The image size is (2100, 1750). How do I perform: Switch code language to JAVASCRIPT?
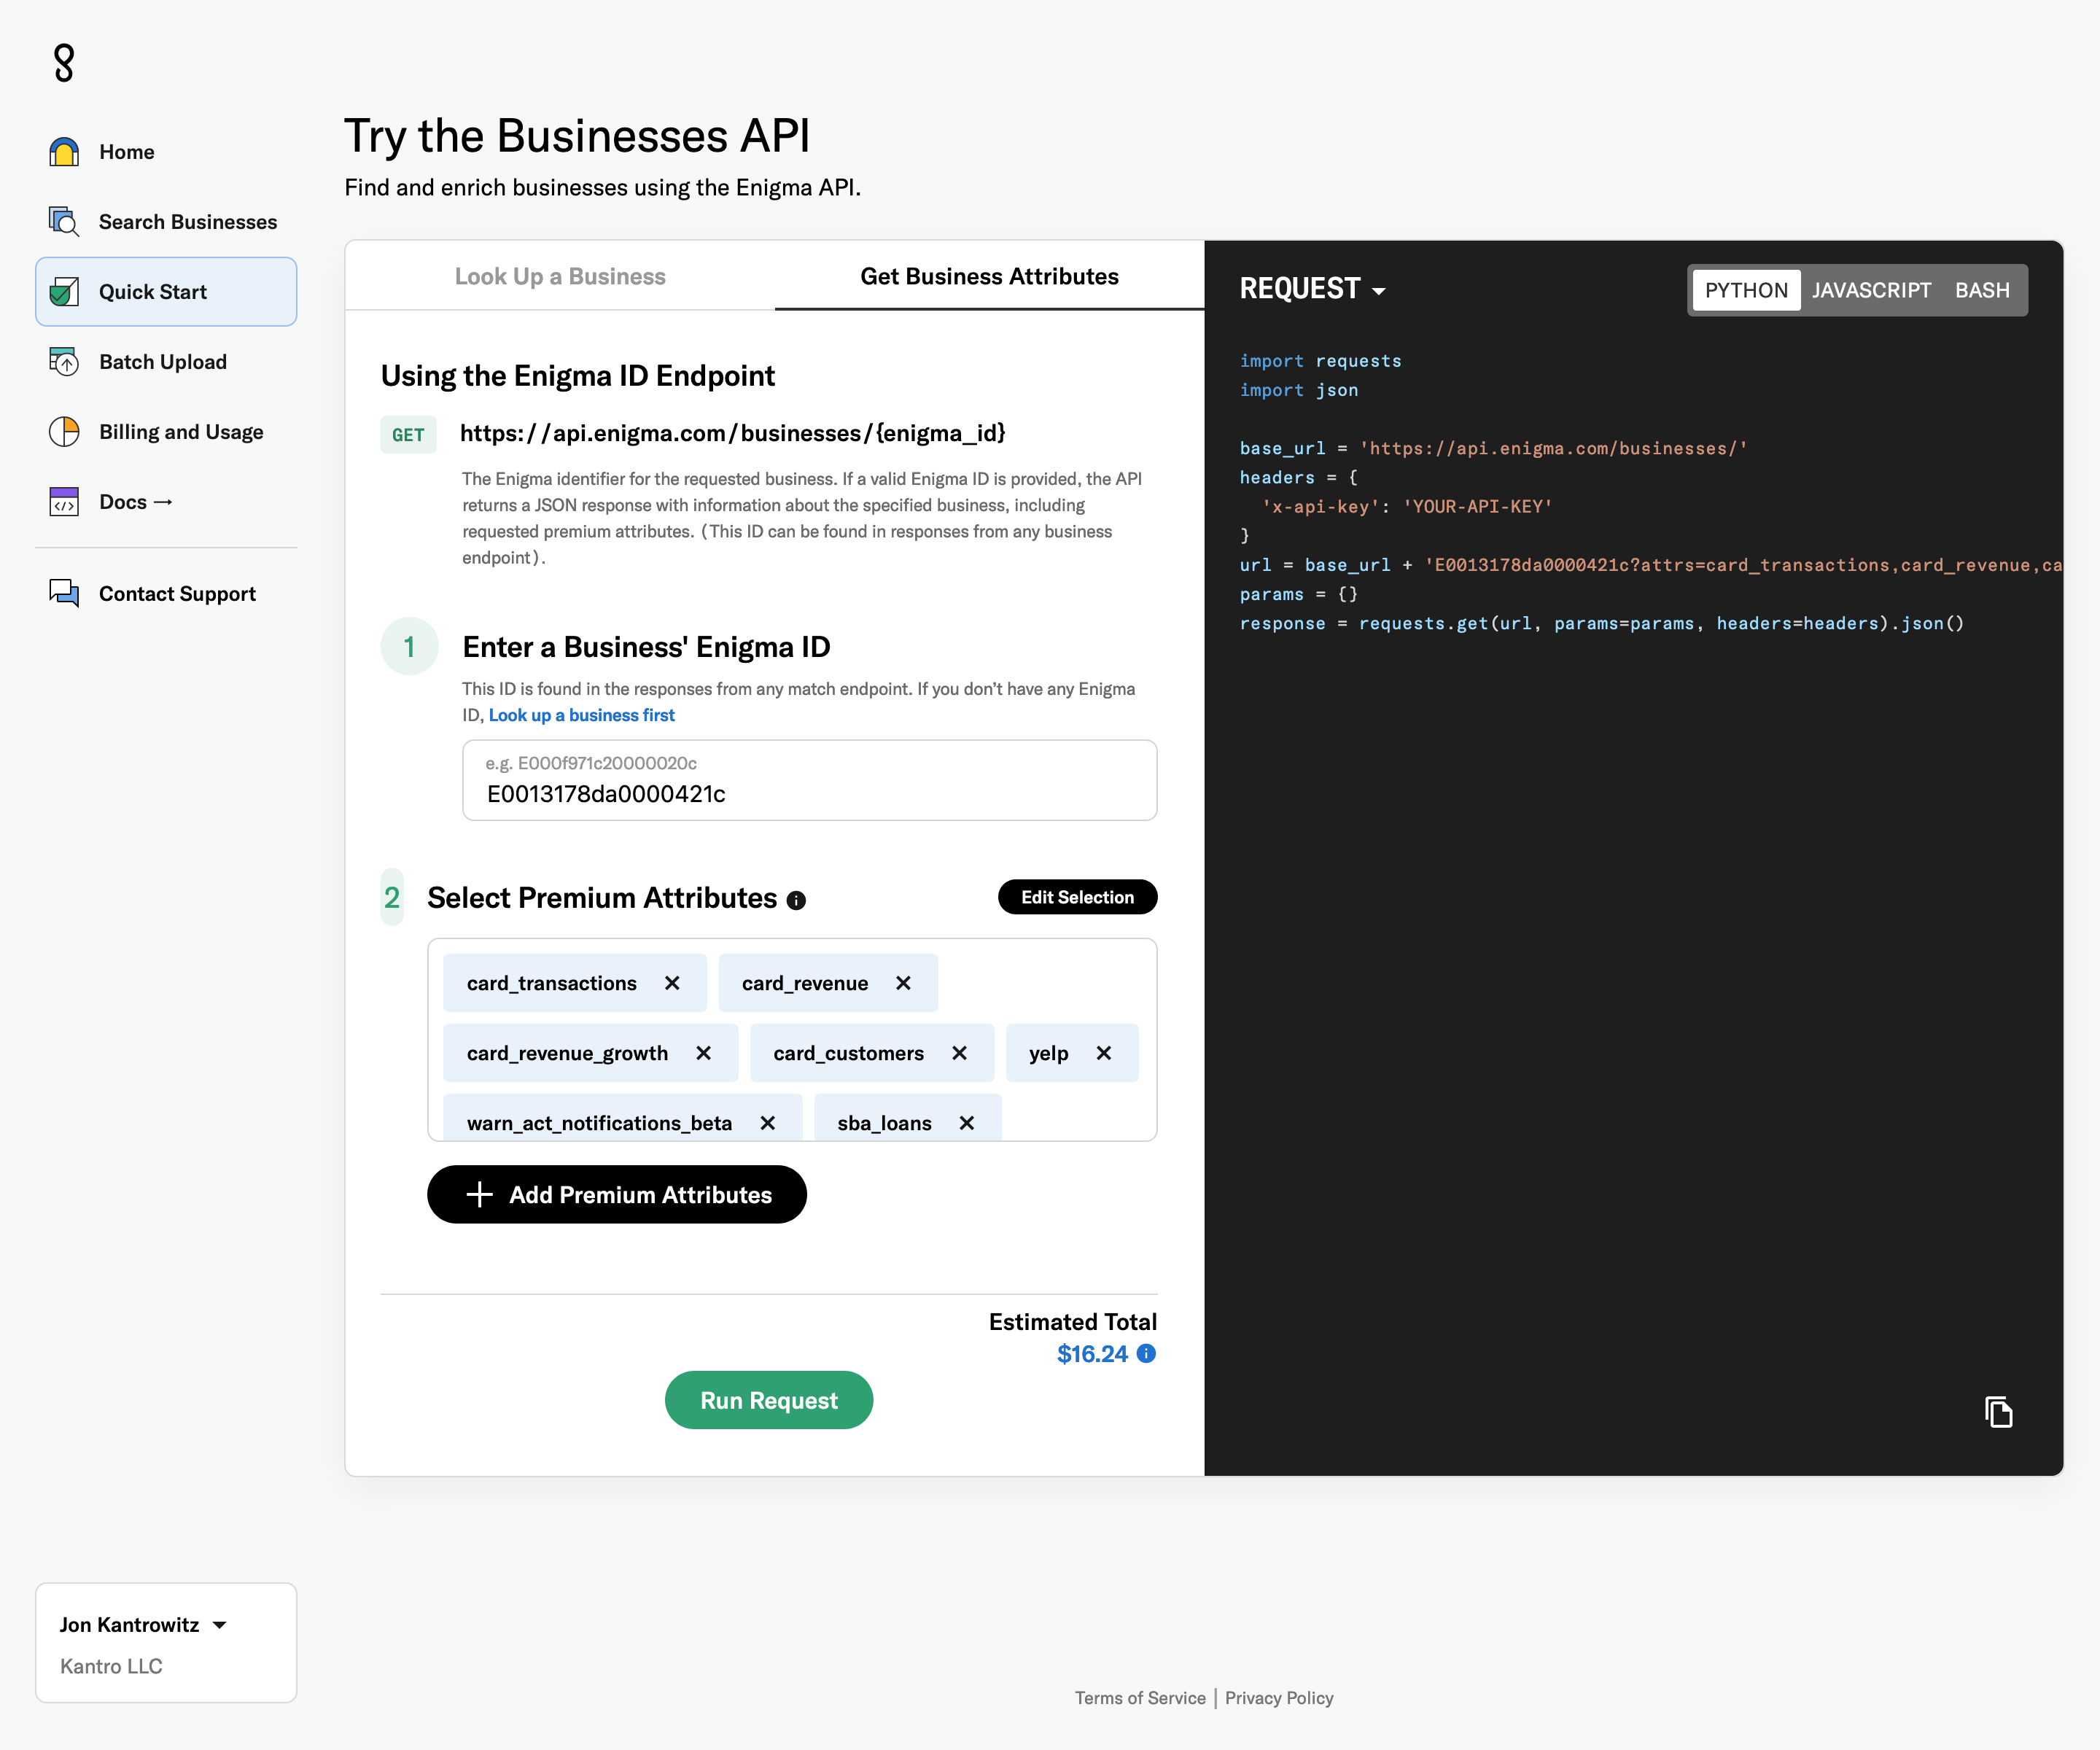tap(1871, 290)
